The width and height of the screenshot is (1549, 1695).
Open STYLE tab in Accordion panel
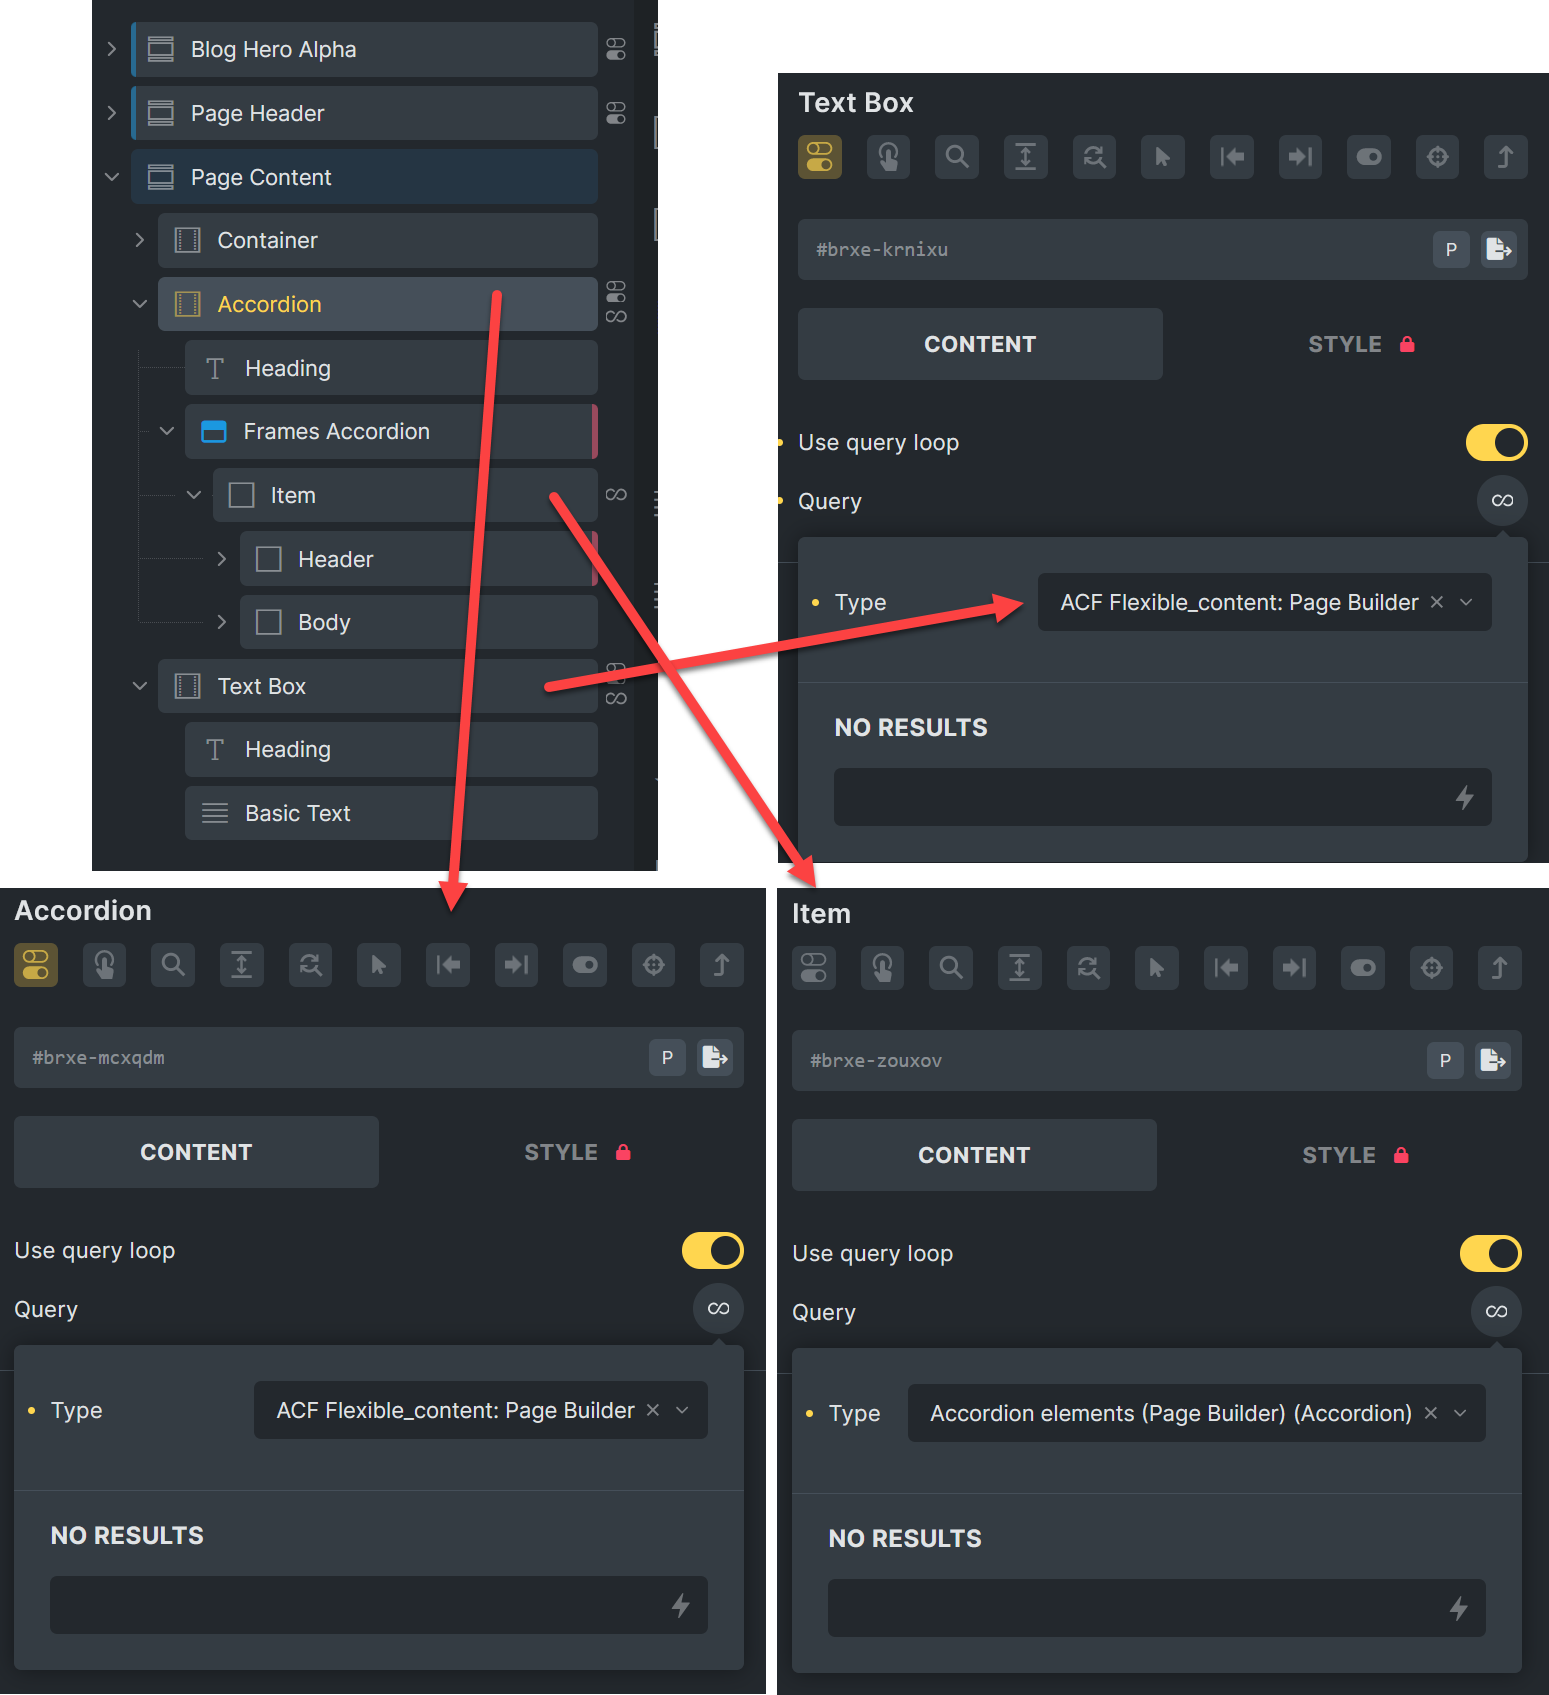pyautogui.click(x=561, y=1152)
